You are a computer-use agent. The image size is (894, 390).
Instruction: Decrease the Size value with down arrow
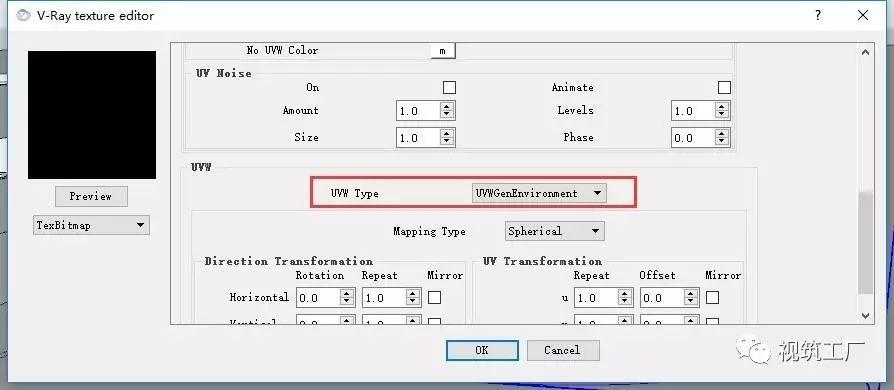coord(447,142)
